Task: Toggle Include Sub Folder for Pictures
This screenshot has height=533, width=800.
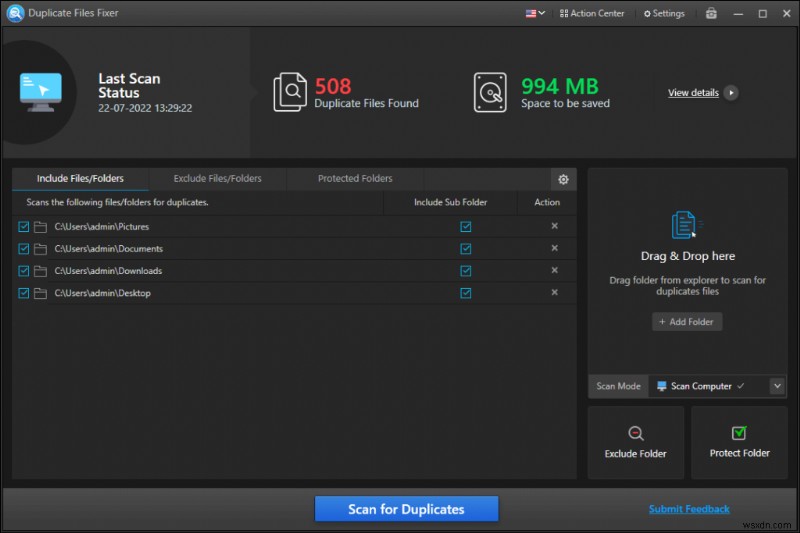Action: pos(466,227)
